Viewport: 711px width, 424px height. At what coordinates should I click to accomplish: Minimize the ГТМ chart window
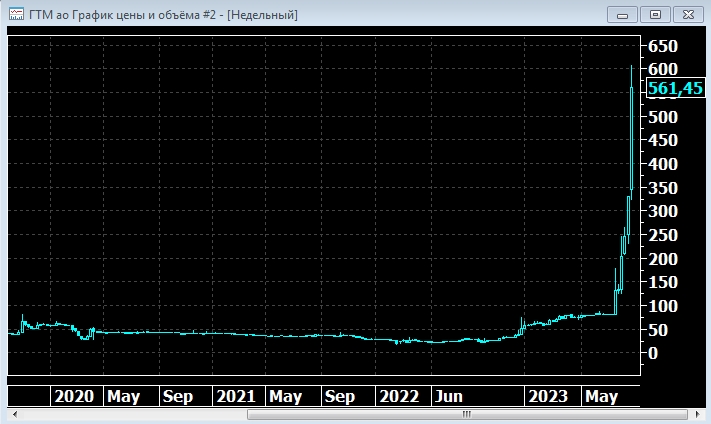pos(624,15)
